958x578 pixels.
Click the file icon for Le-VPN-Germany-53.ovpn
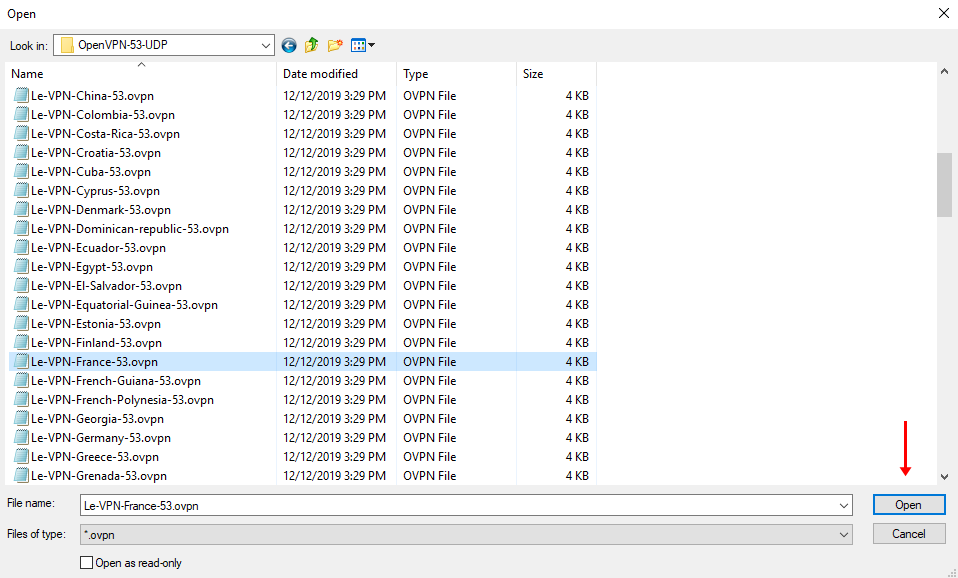(x=21, y=437)
